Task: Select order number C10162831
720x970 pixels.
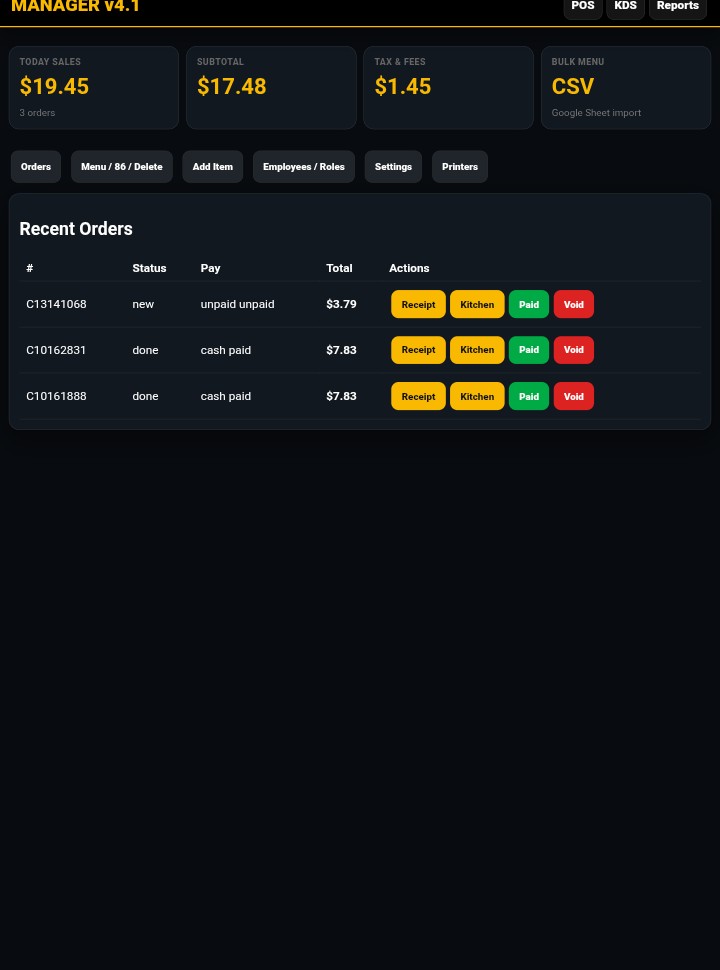Action: (x=56, y=350)
